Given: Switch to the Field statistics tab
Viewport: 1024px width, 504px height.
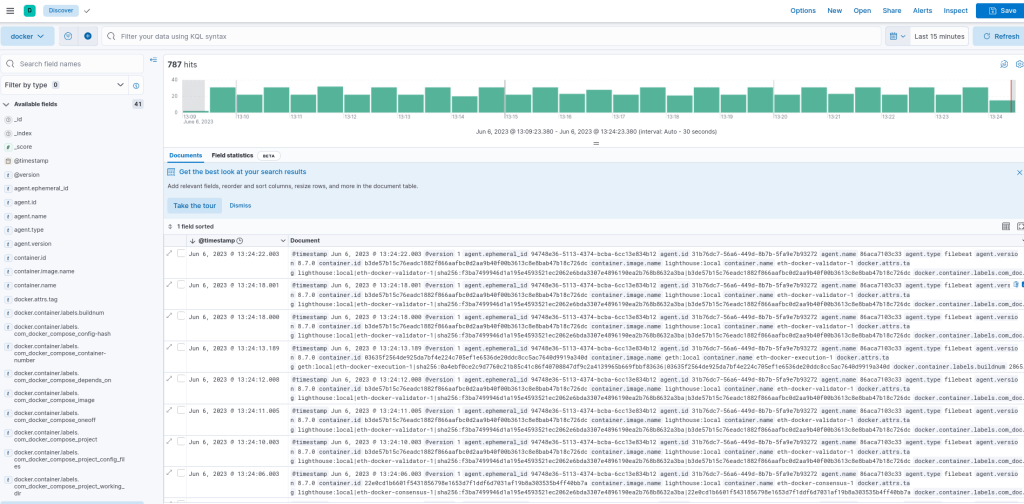Looking at the screenshot, I should 232,156.
